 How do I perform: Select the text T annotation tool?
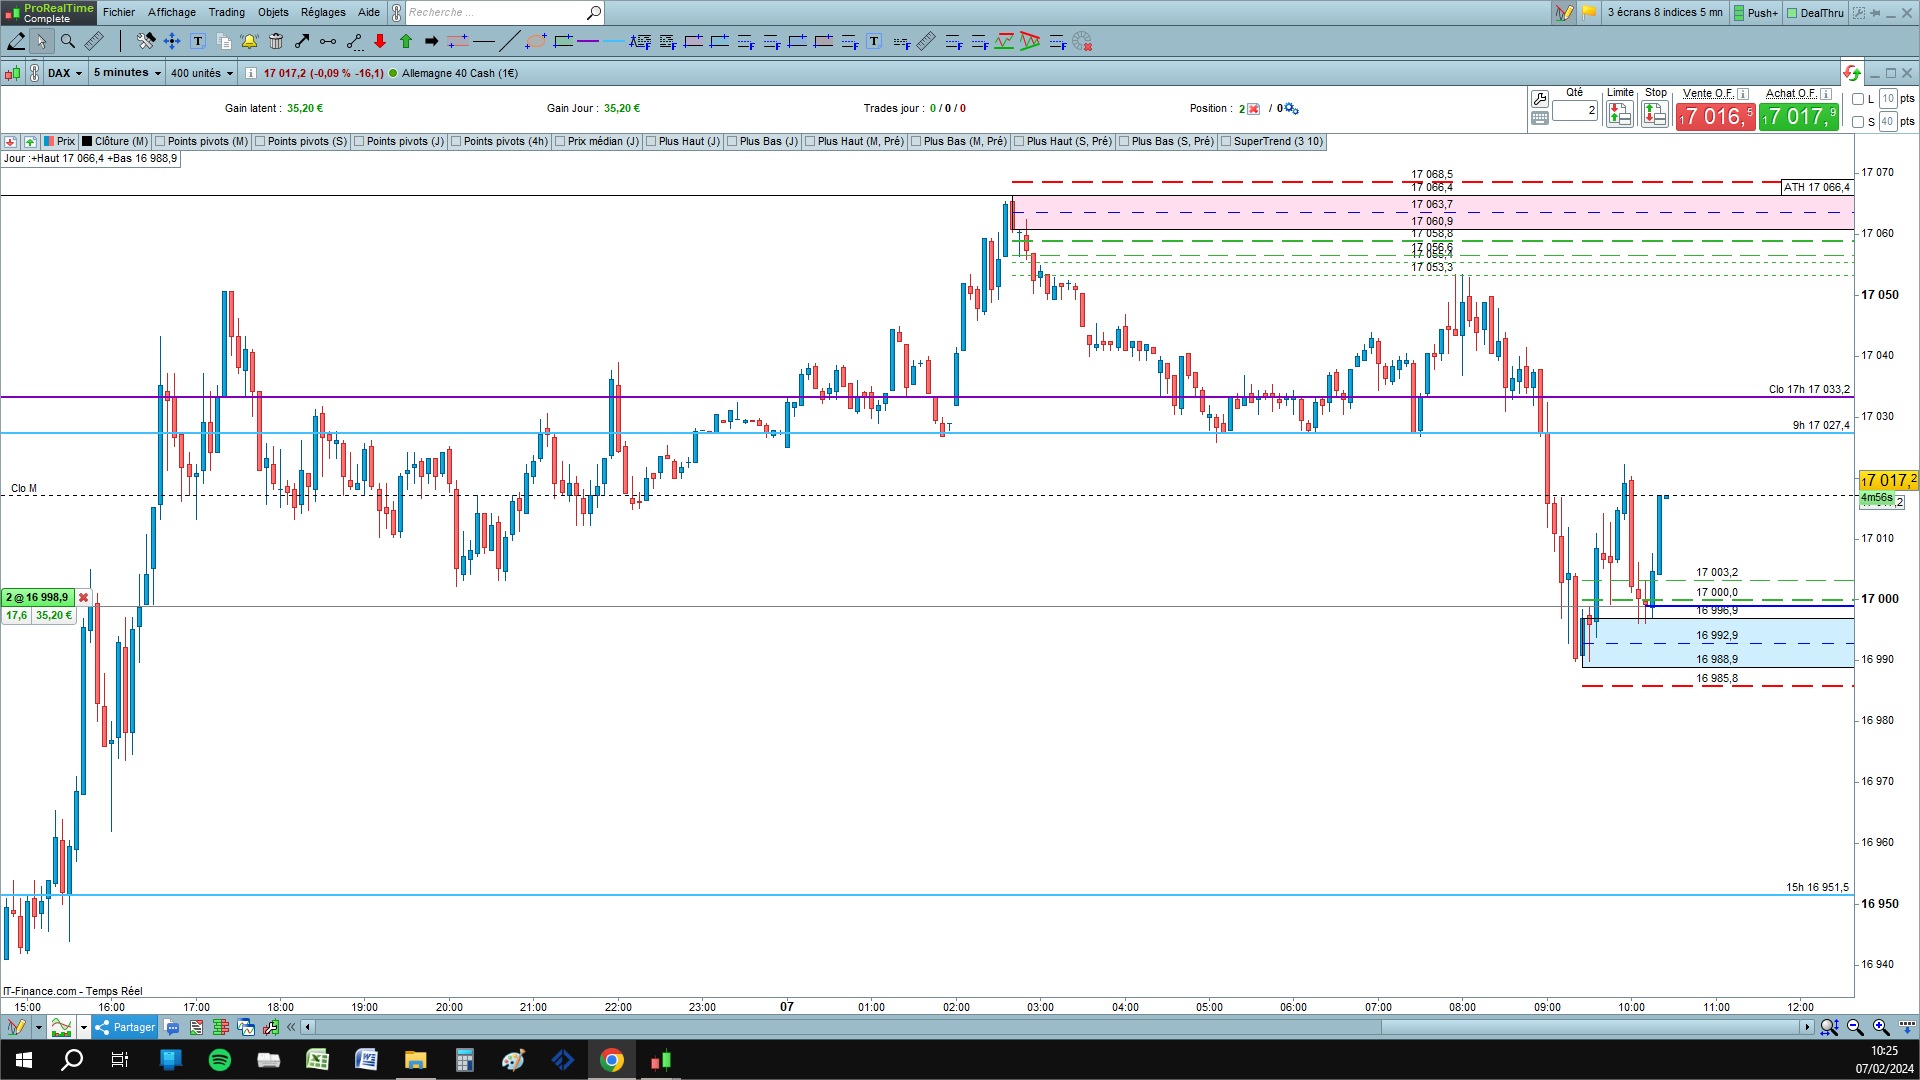pos(198,41)
